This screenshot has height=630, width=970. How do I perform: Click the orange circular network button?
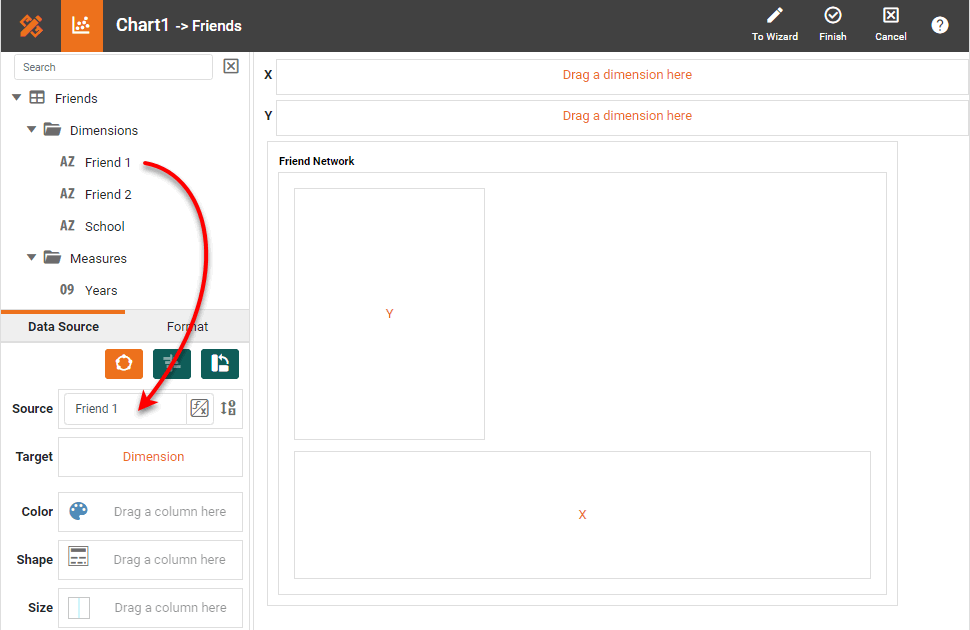coord(124,364)
